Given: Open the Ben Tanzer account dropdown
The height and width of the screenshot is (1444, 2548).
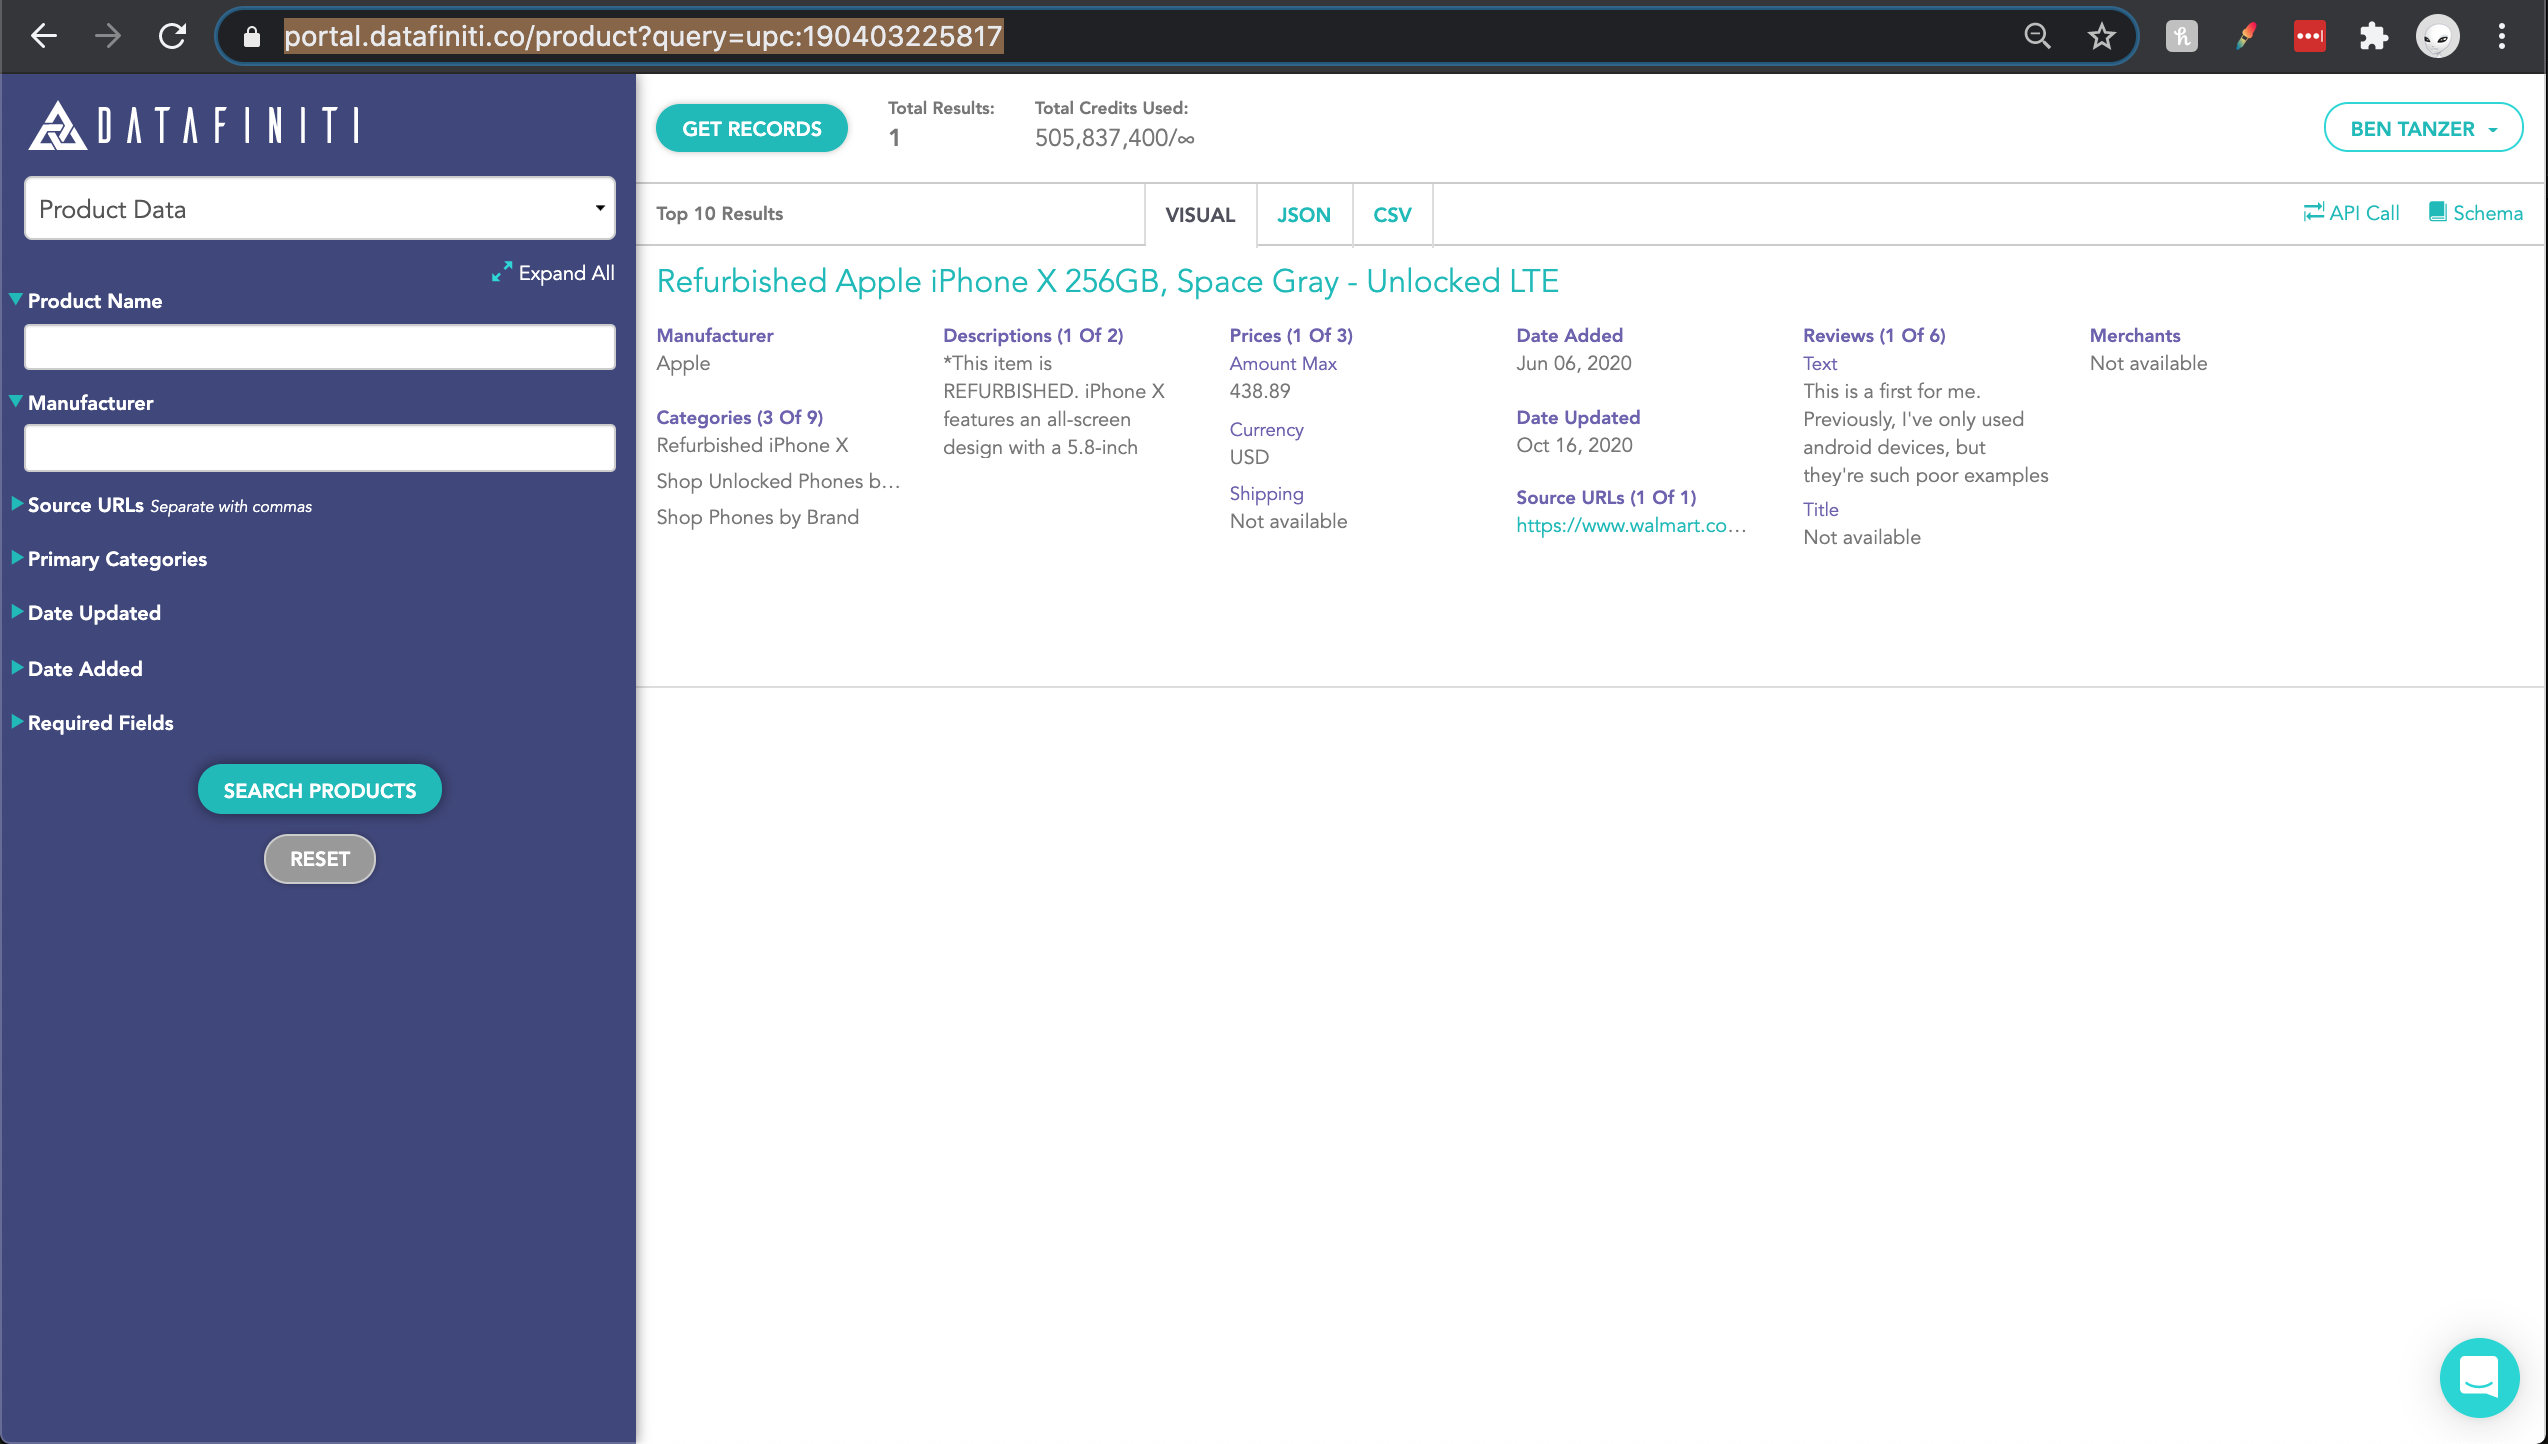Looking at the screenshot, I should point(2423,128).
